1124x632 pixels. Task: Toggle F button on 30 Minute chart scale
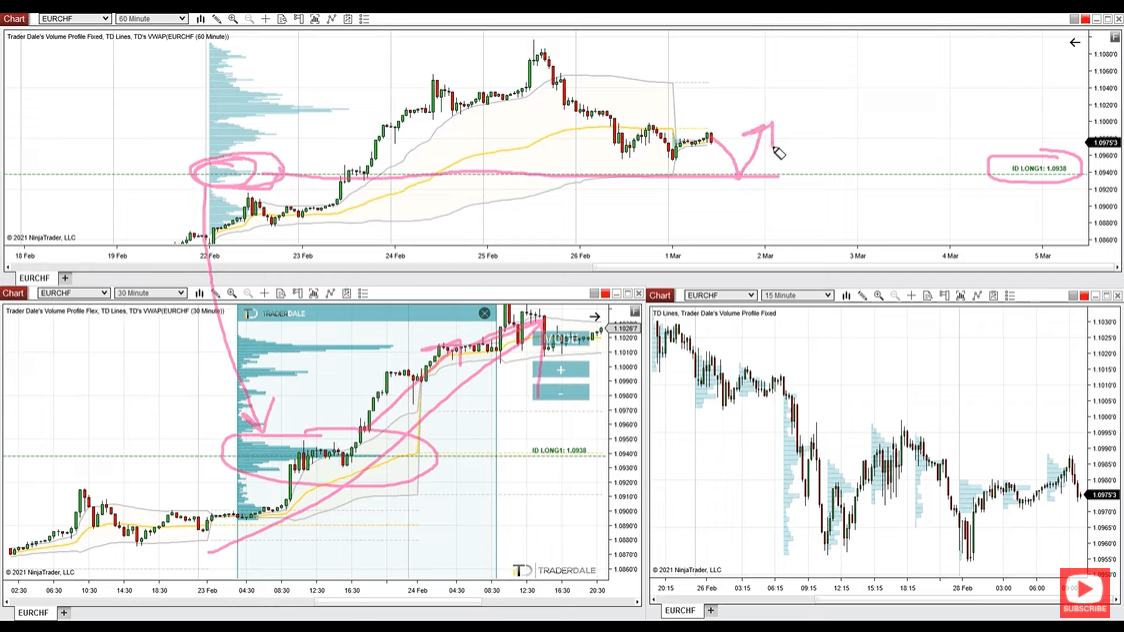click(x=635, y=311)
